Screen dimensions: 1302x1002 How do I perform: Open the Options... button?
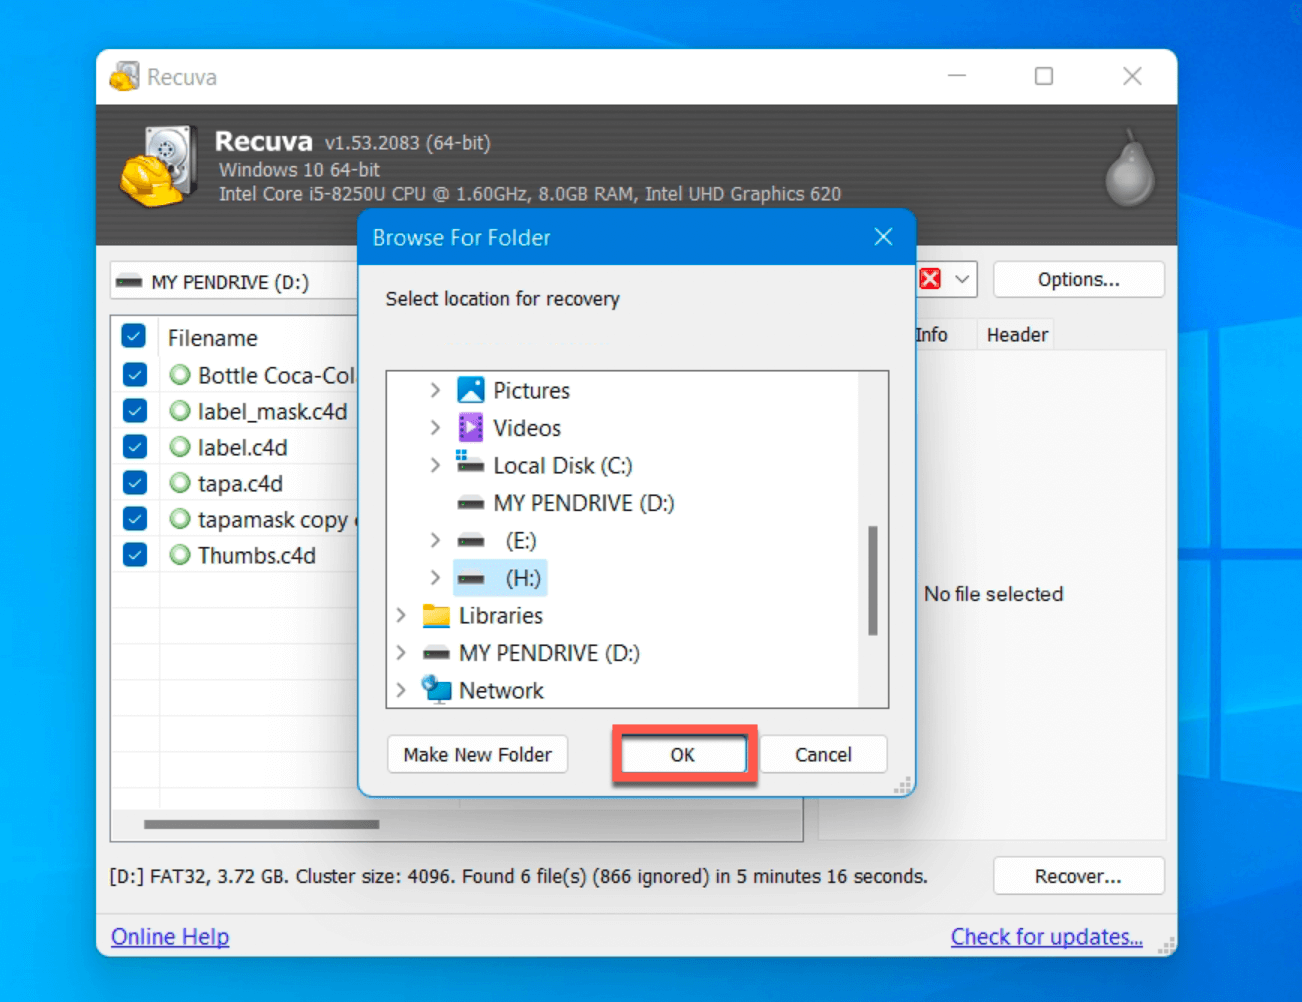click(1079, 280)
